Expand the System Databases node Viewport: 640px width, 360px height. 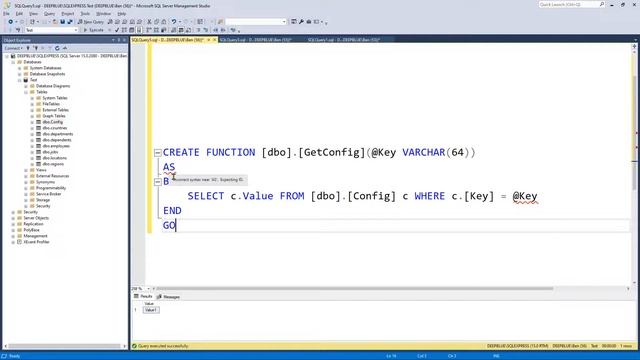[x=20, y=68]
